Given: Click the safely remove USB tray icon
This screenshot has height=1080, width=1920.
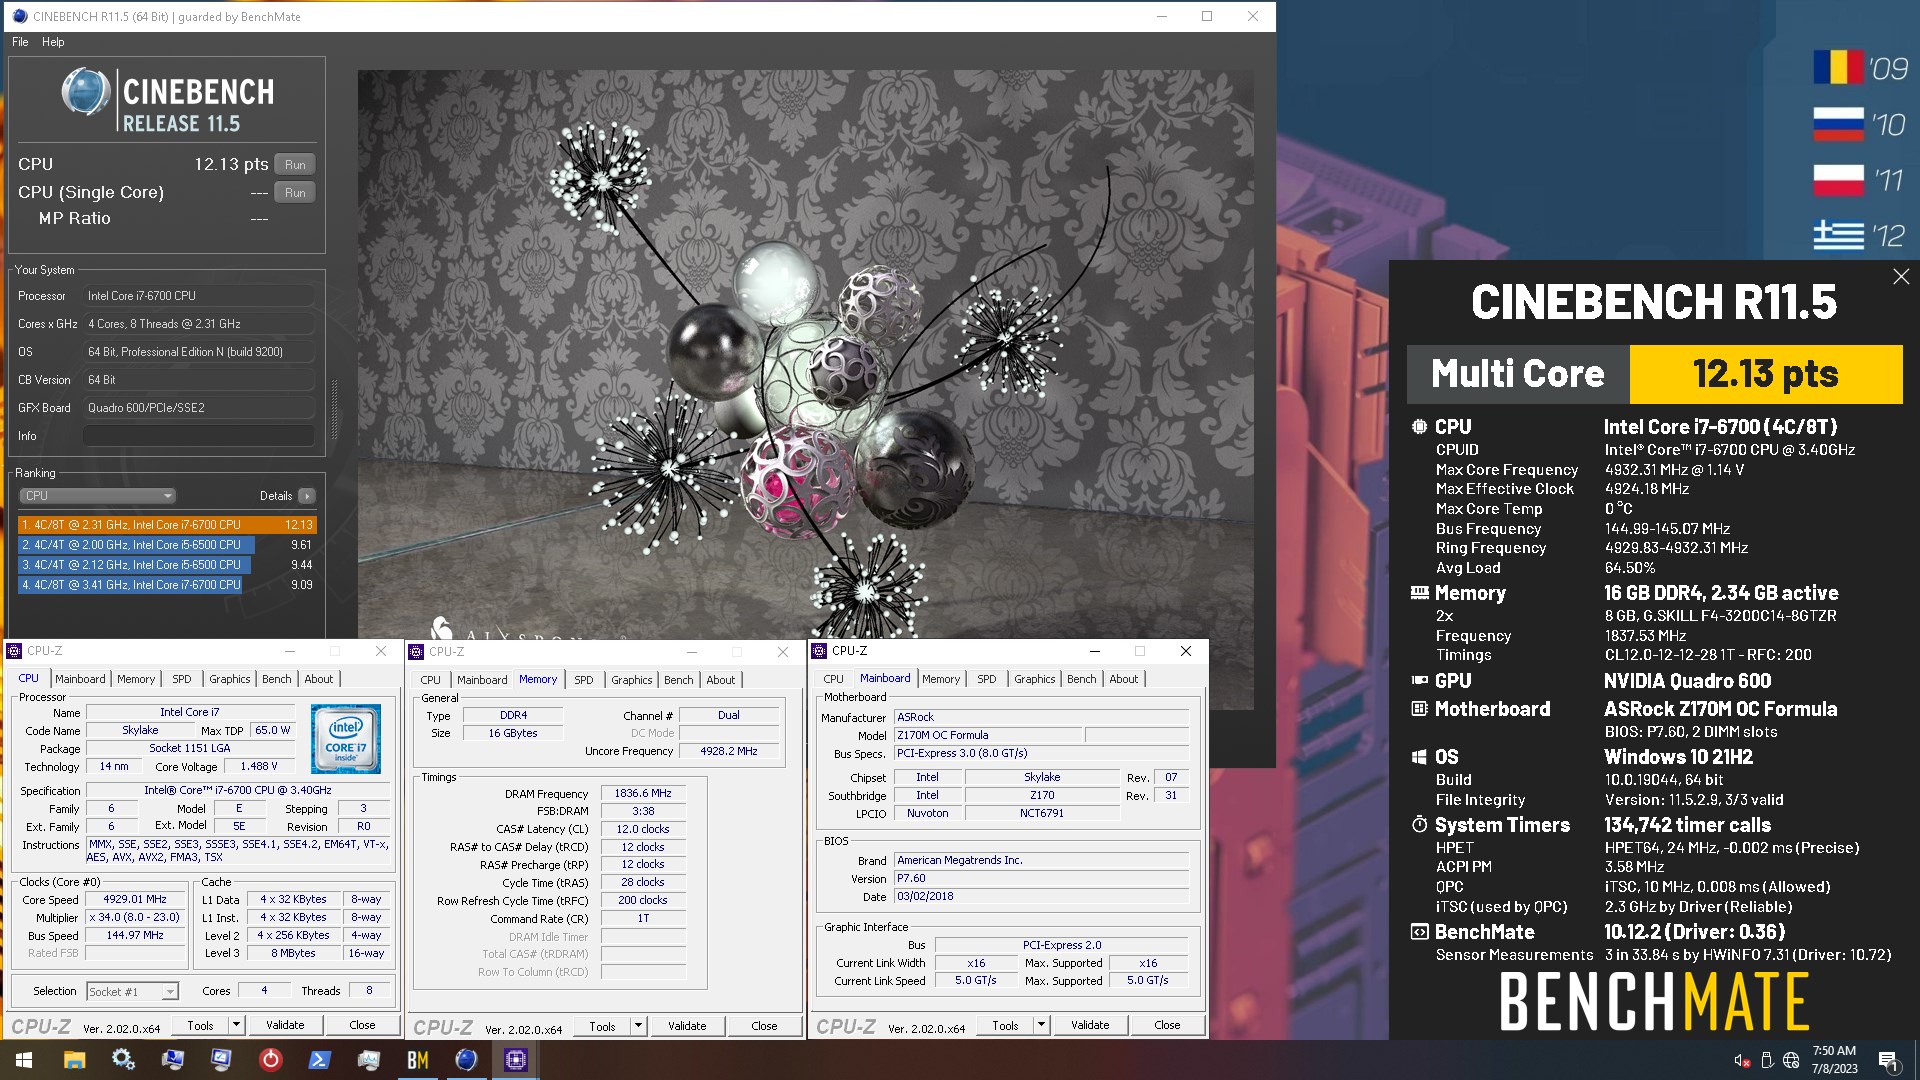Looking at the screenshot, I should [x=1766, y=1060].
